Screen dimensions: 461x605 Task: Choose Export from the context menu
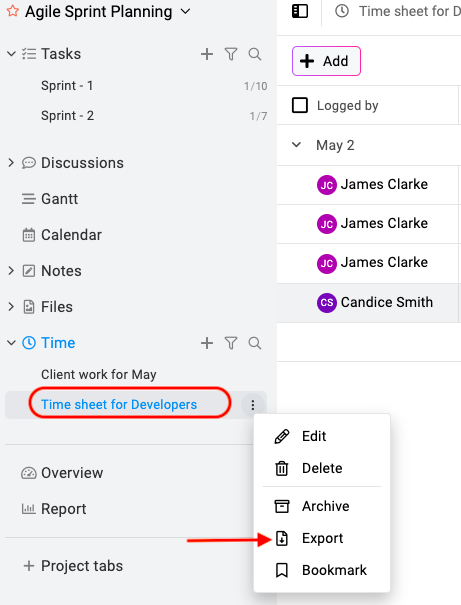[322, 538]
